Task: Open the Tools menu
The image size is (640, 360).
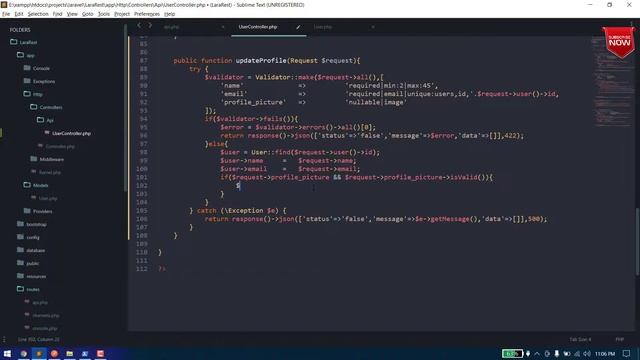Action: [104, 14]
